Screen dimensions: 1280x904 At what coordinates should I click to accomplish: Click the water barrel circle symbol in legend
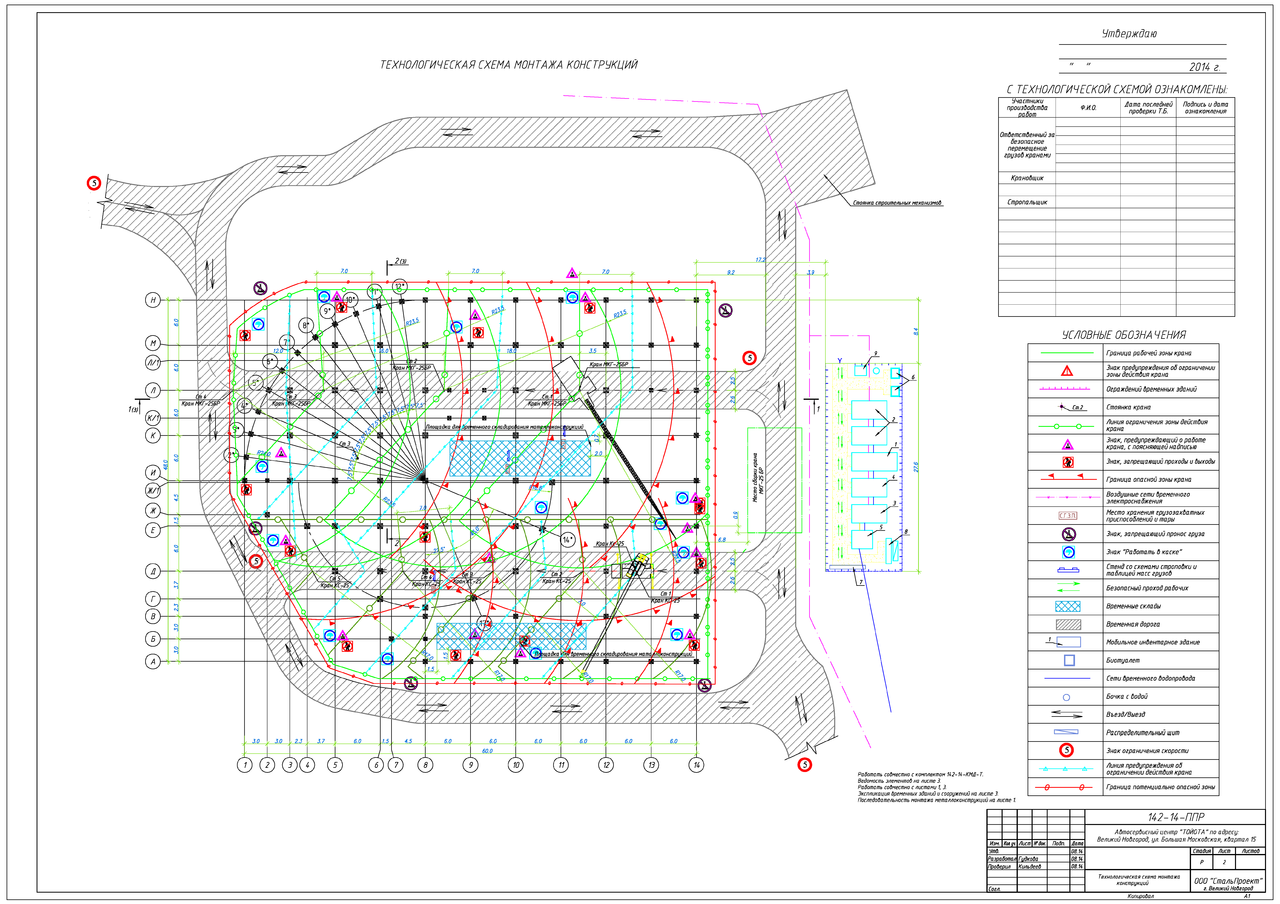(1066, 696)
